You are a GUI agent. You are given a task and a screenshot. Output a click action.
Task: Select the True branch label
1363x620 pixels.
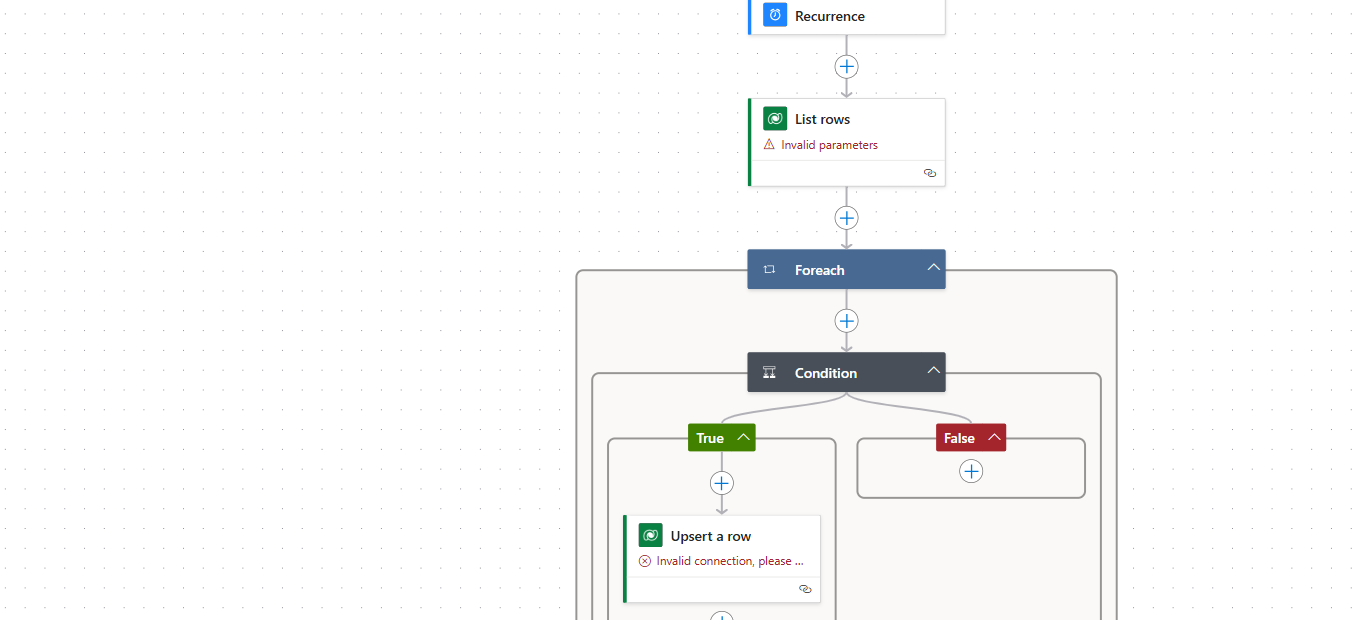[710, 438]
